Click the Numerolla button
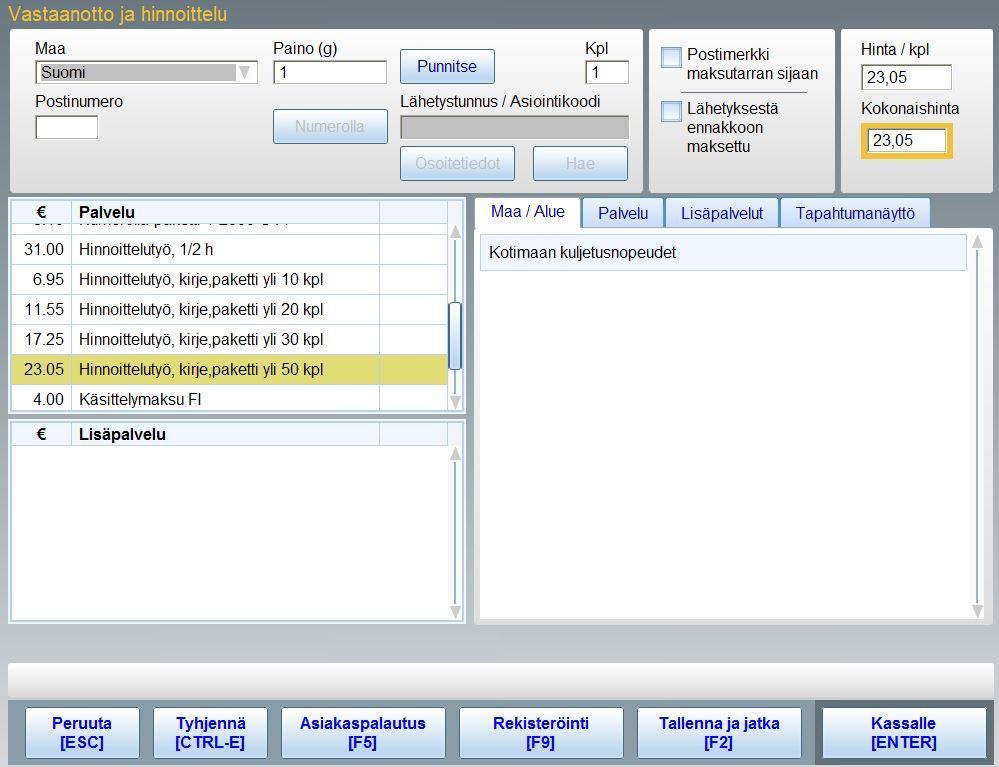The width and height of the screenshot is (999, 767). point(330,126)
